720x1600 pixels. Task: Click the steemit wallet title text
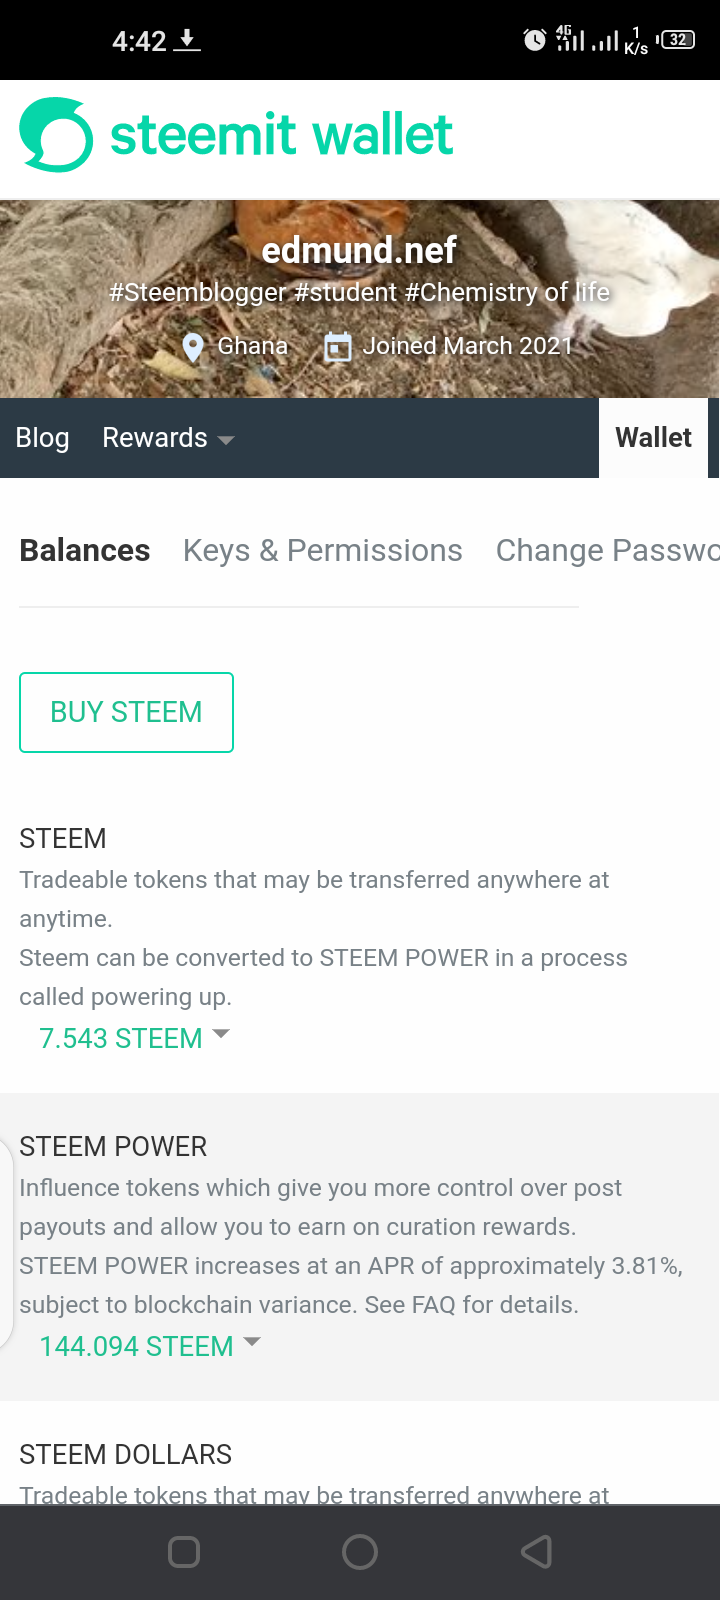pos(281,135)
